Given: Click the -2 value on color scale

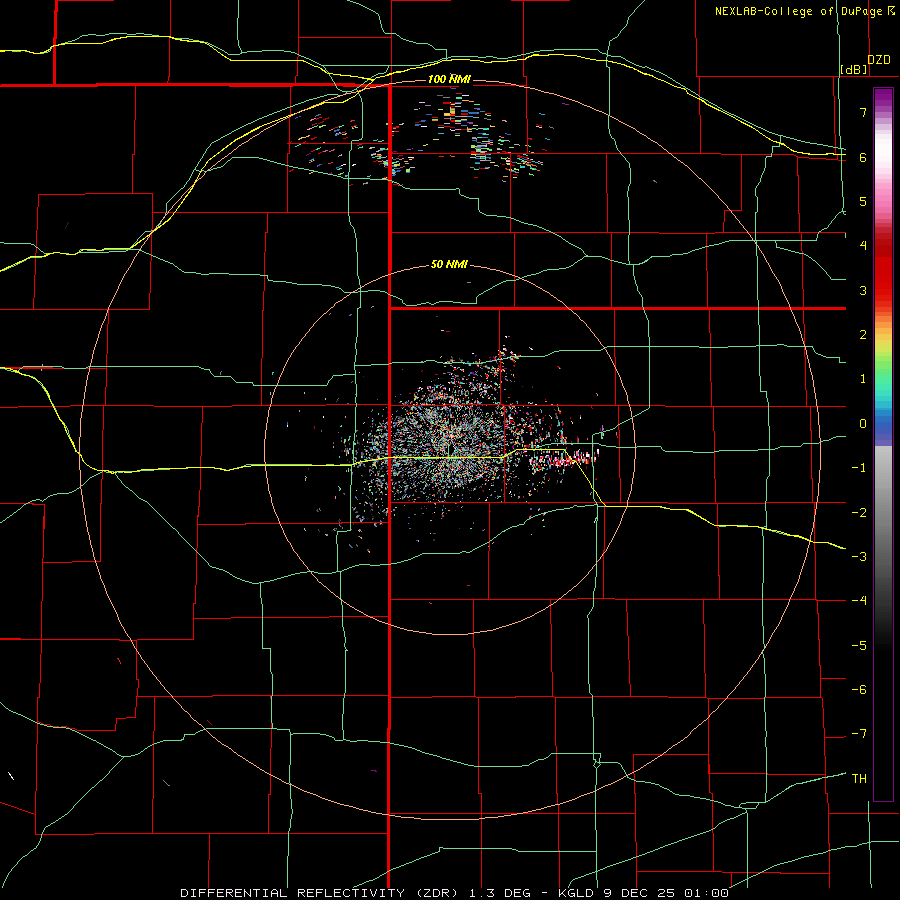Looking at the screenshot, I should [x=859, y=512].
